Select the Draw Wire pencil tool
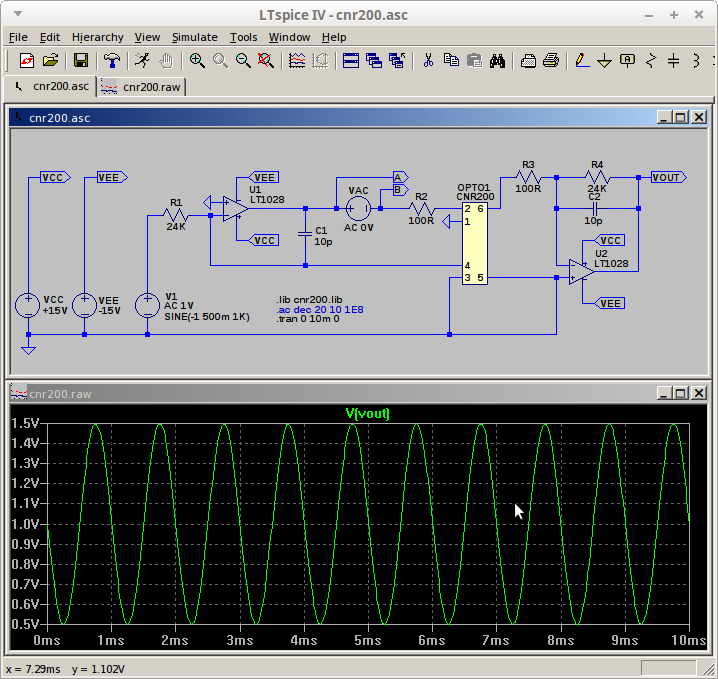This screenshot has height=679, width=718. pos(582,60)
